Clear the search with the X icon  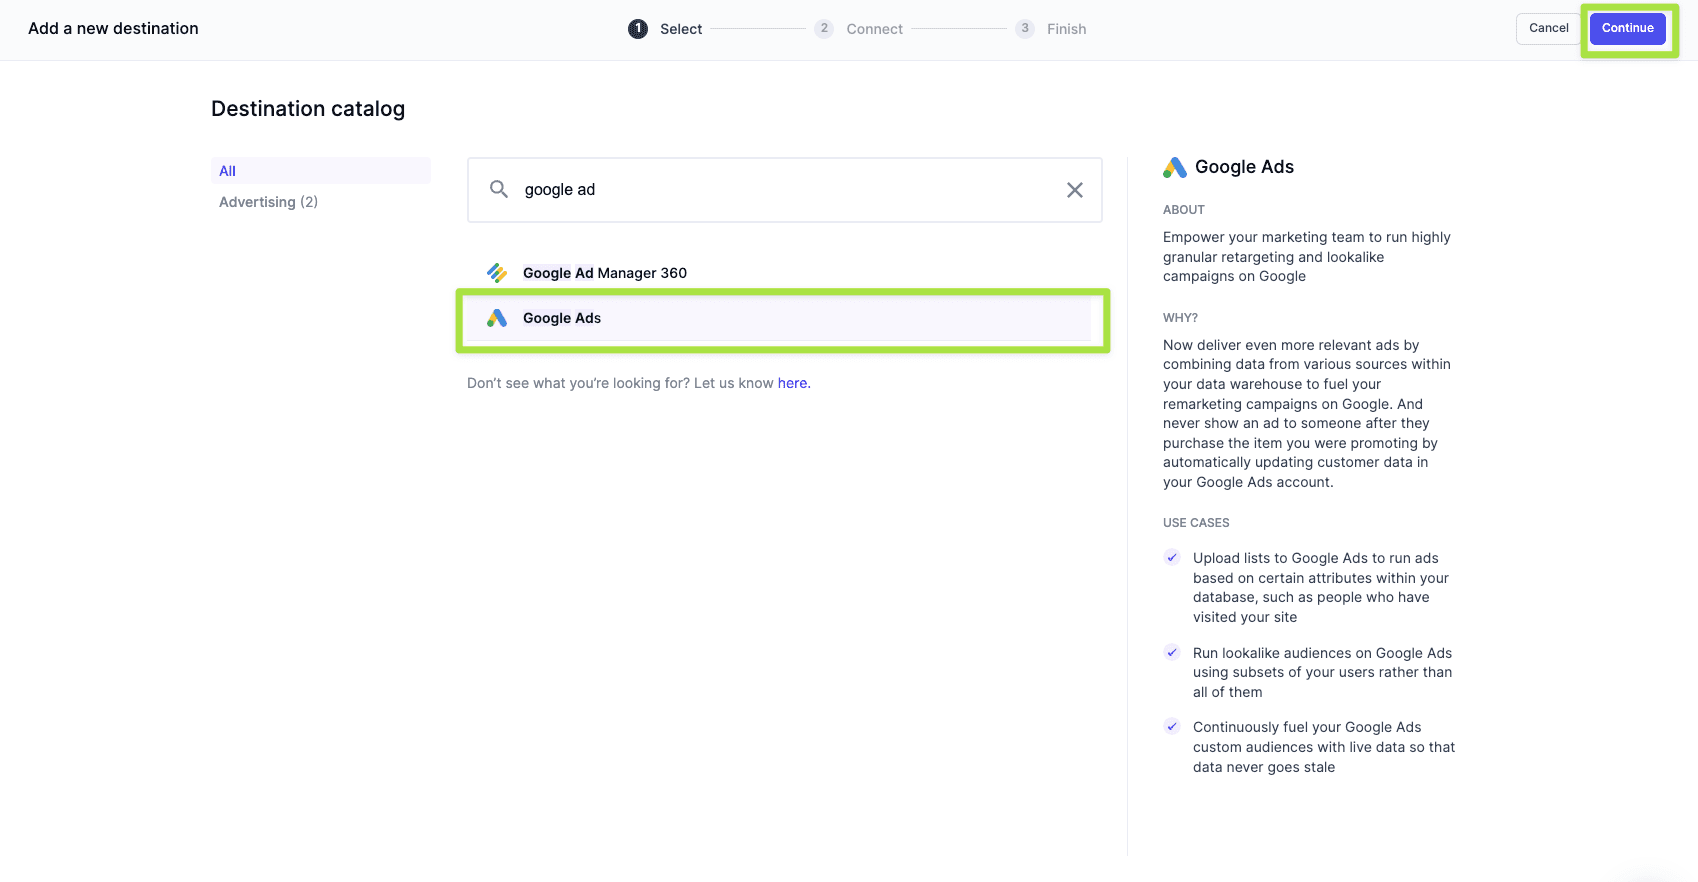pos(1075,190)
